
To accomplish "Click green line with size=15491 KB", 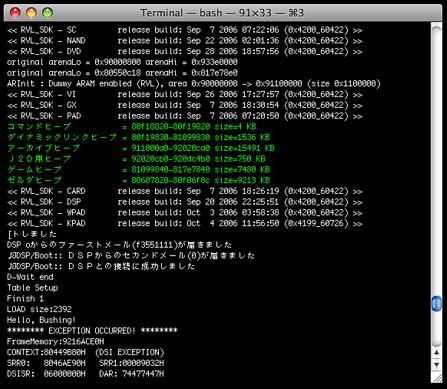I will point(141,148).
